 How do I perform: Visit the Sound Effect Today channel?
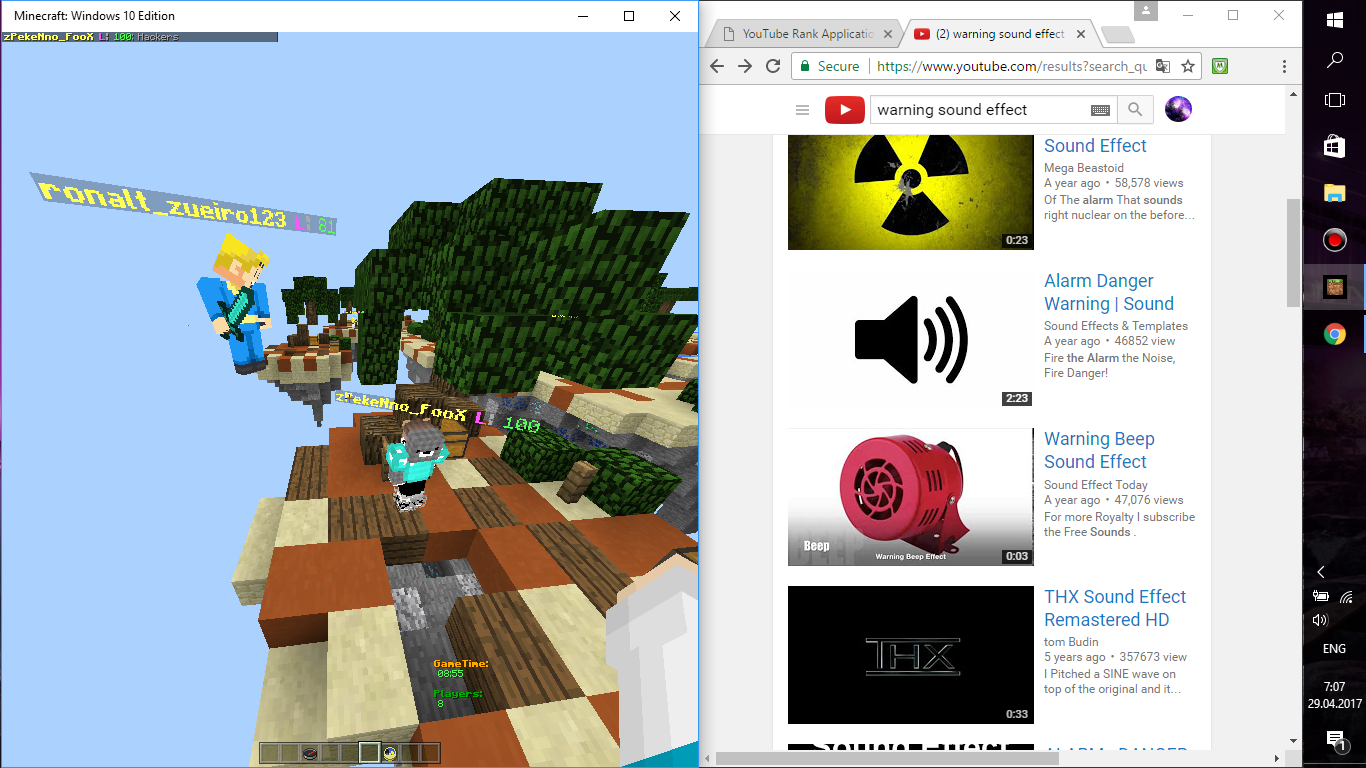click(x=1096, y=485)
